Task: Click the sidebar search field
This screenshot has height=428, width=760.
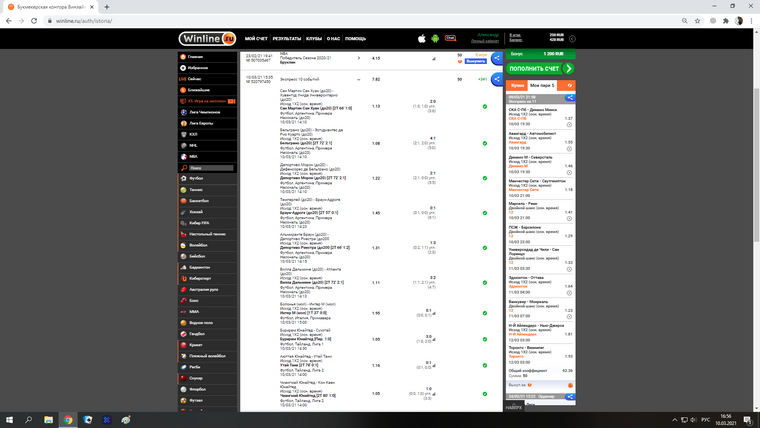Action: (x=211, y=168)
